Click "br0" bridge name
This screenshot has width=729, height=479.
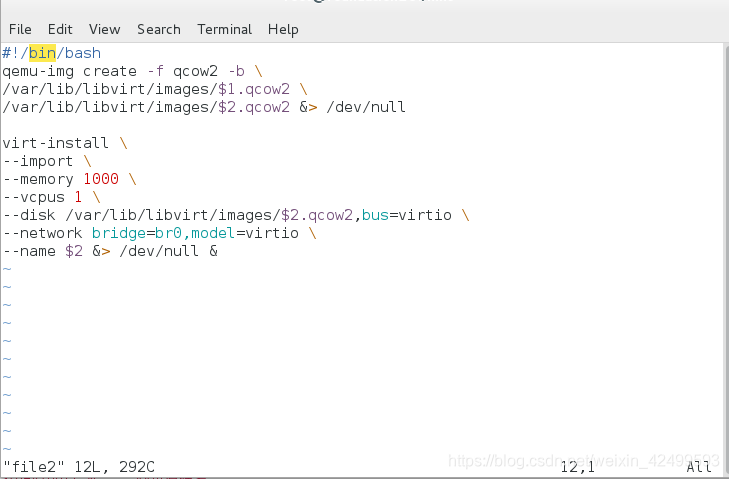coord(168,233)
